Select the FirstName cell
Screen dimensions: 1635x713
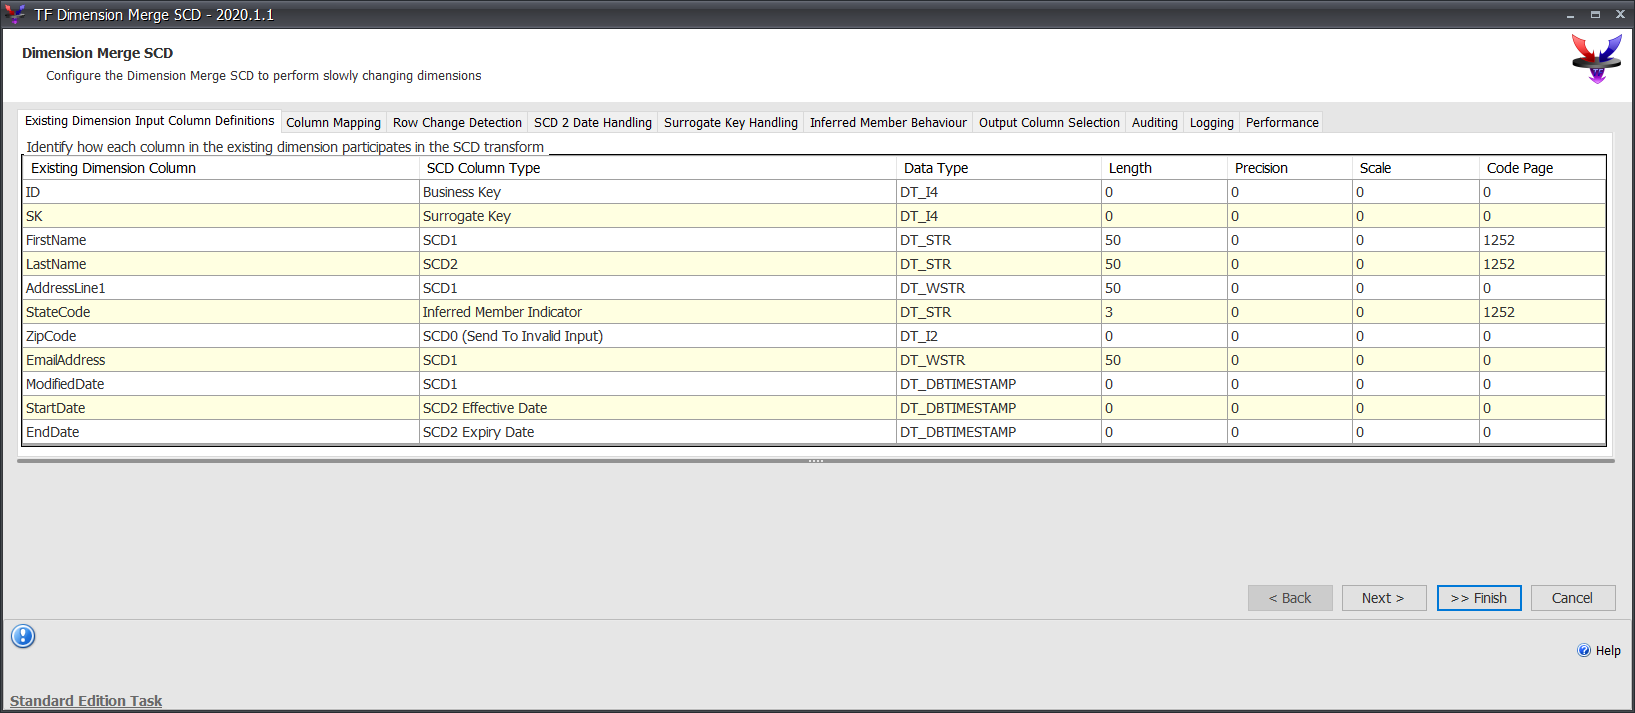(x=221, y=240)
